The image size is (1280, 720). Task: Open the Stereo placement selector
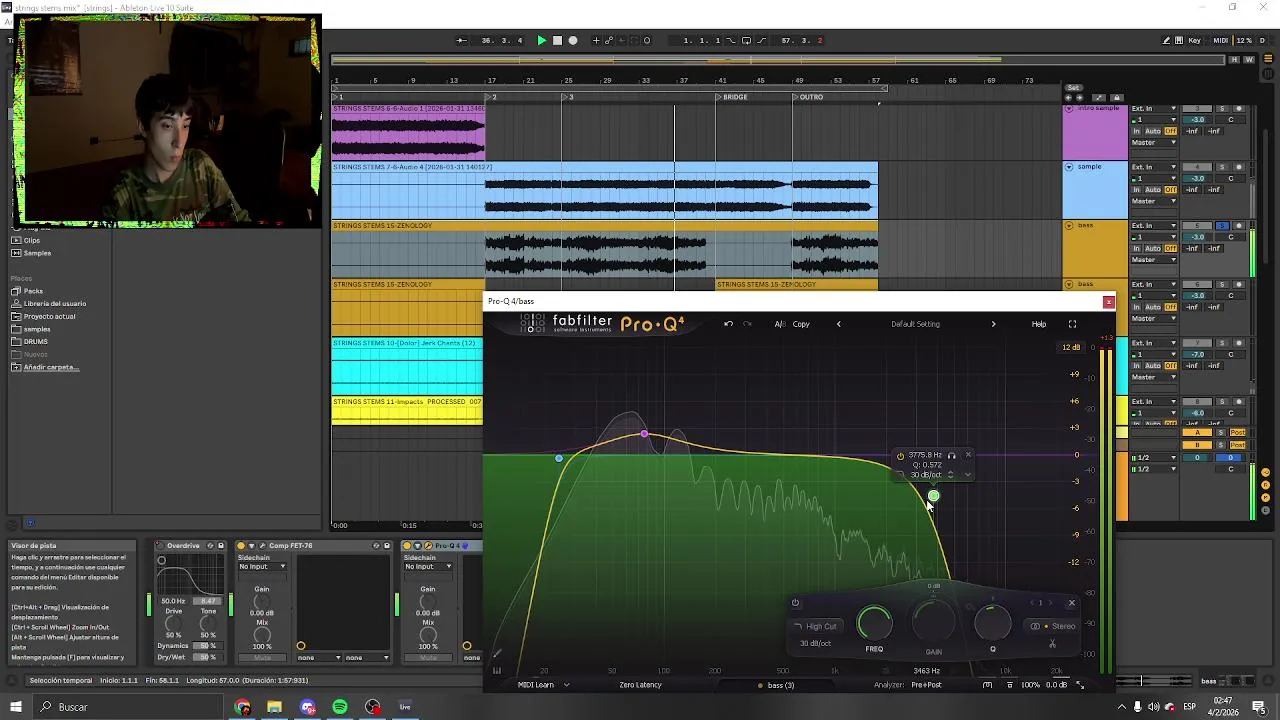(x=1054, y=626)
